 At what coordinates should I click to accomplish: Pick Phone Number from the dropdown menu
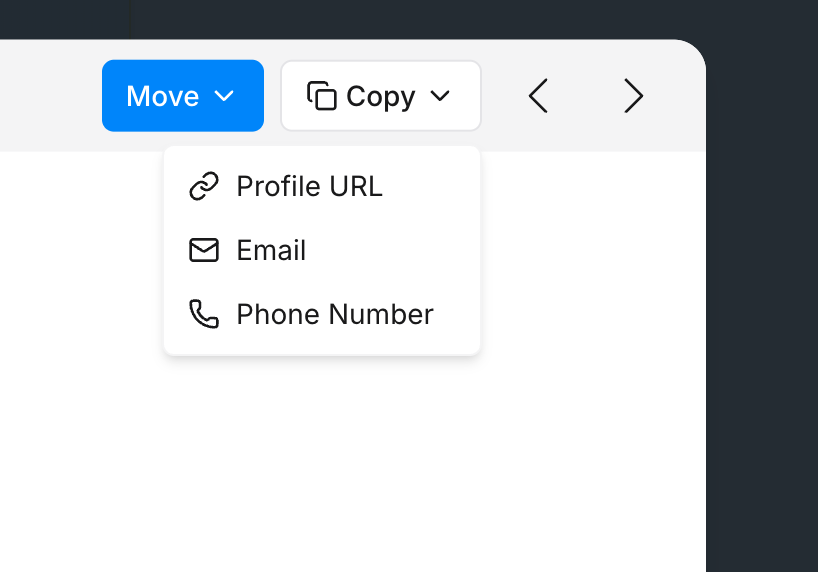tap(334, 314)
